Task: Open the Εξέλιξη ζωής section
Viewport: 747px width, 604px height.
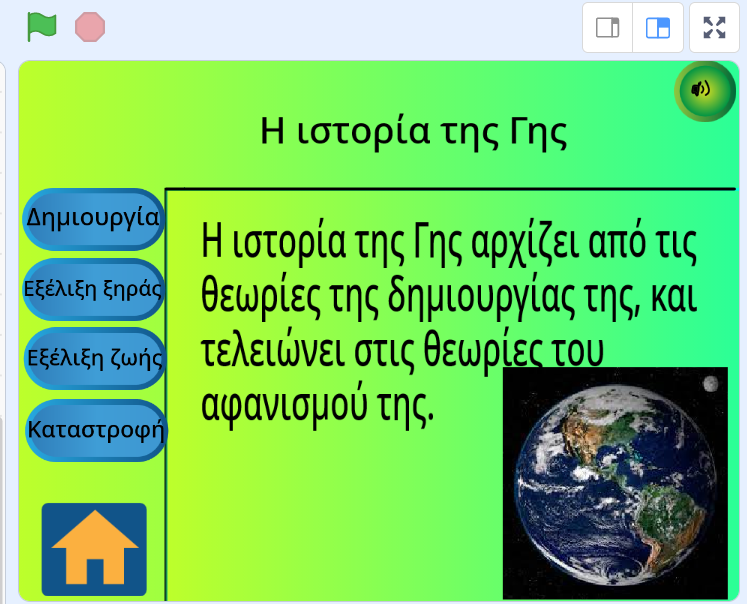Action: (95, 358)
